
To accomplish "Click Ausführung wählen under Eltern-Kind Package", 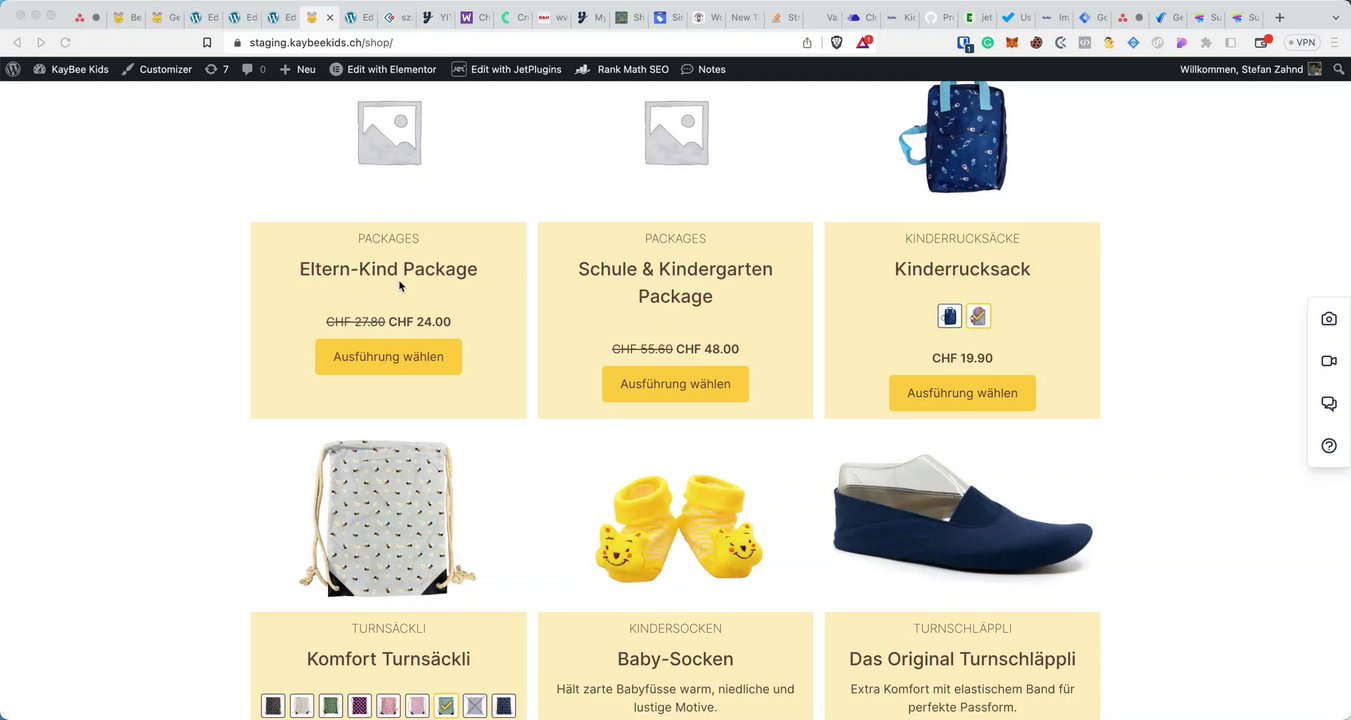I will [388, 357].
